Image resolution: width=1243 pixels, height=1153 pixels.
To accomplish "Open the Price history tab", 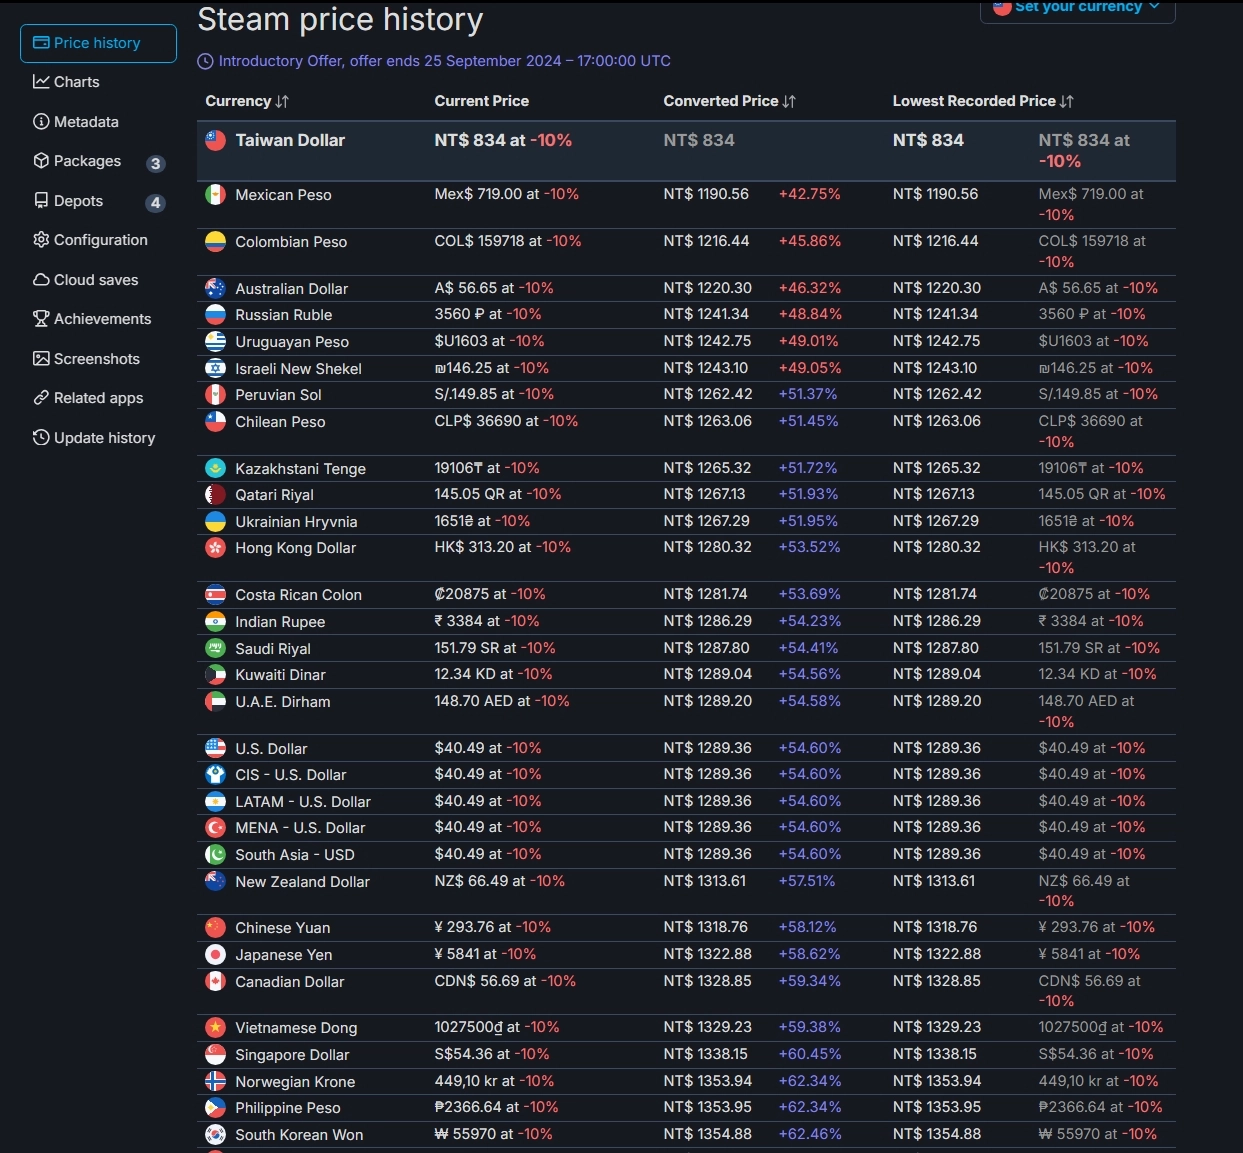I will point(98,43).
